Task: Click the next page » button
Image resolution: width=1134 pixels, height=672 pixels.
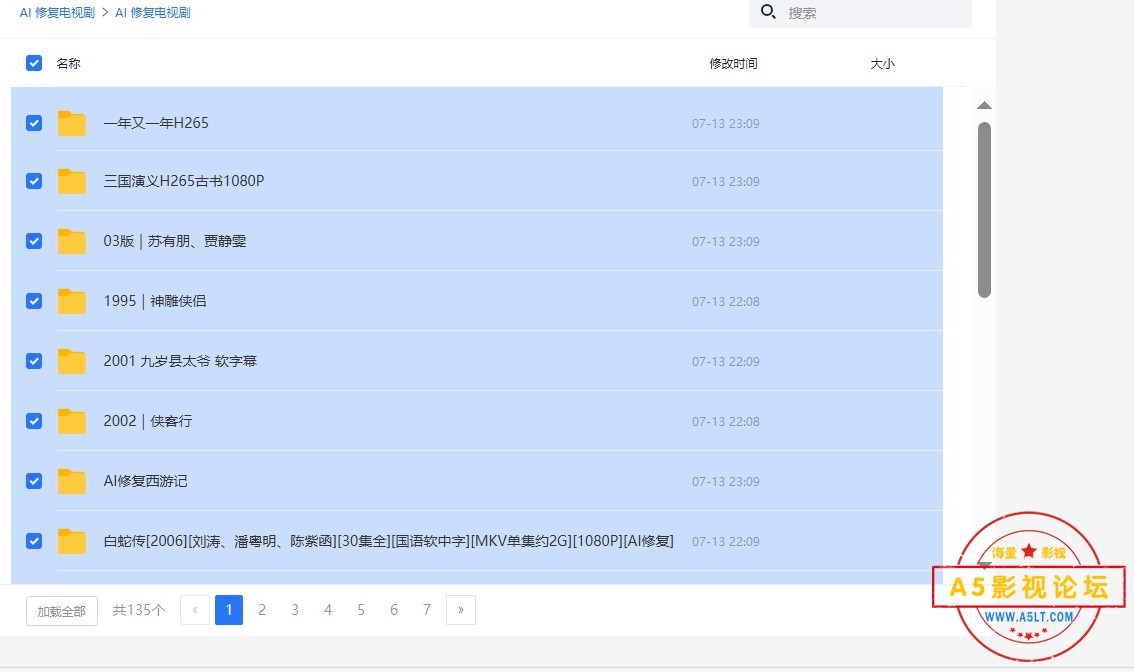Action: pyautogui.click(x=461, y=610)
